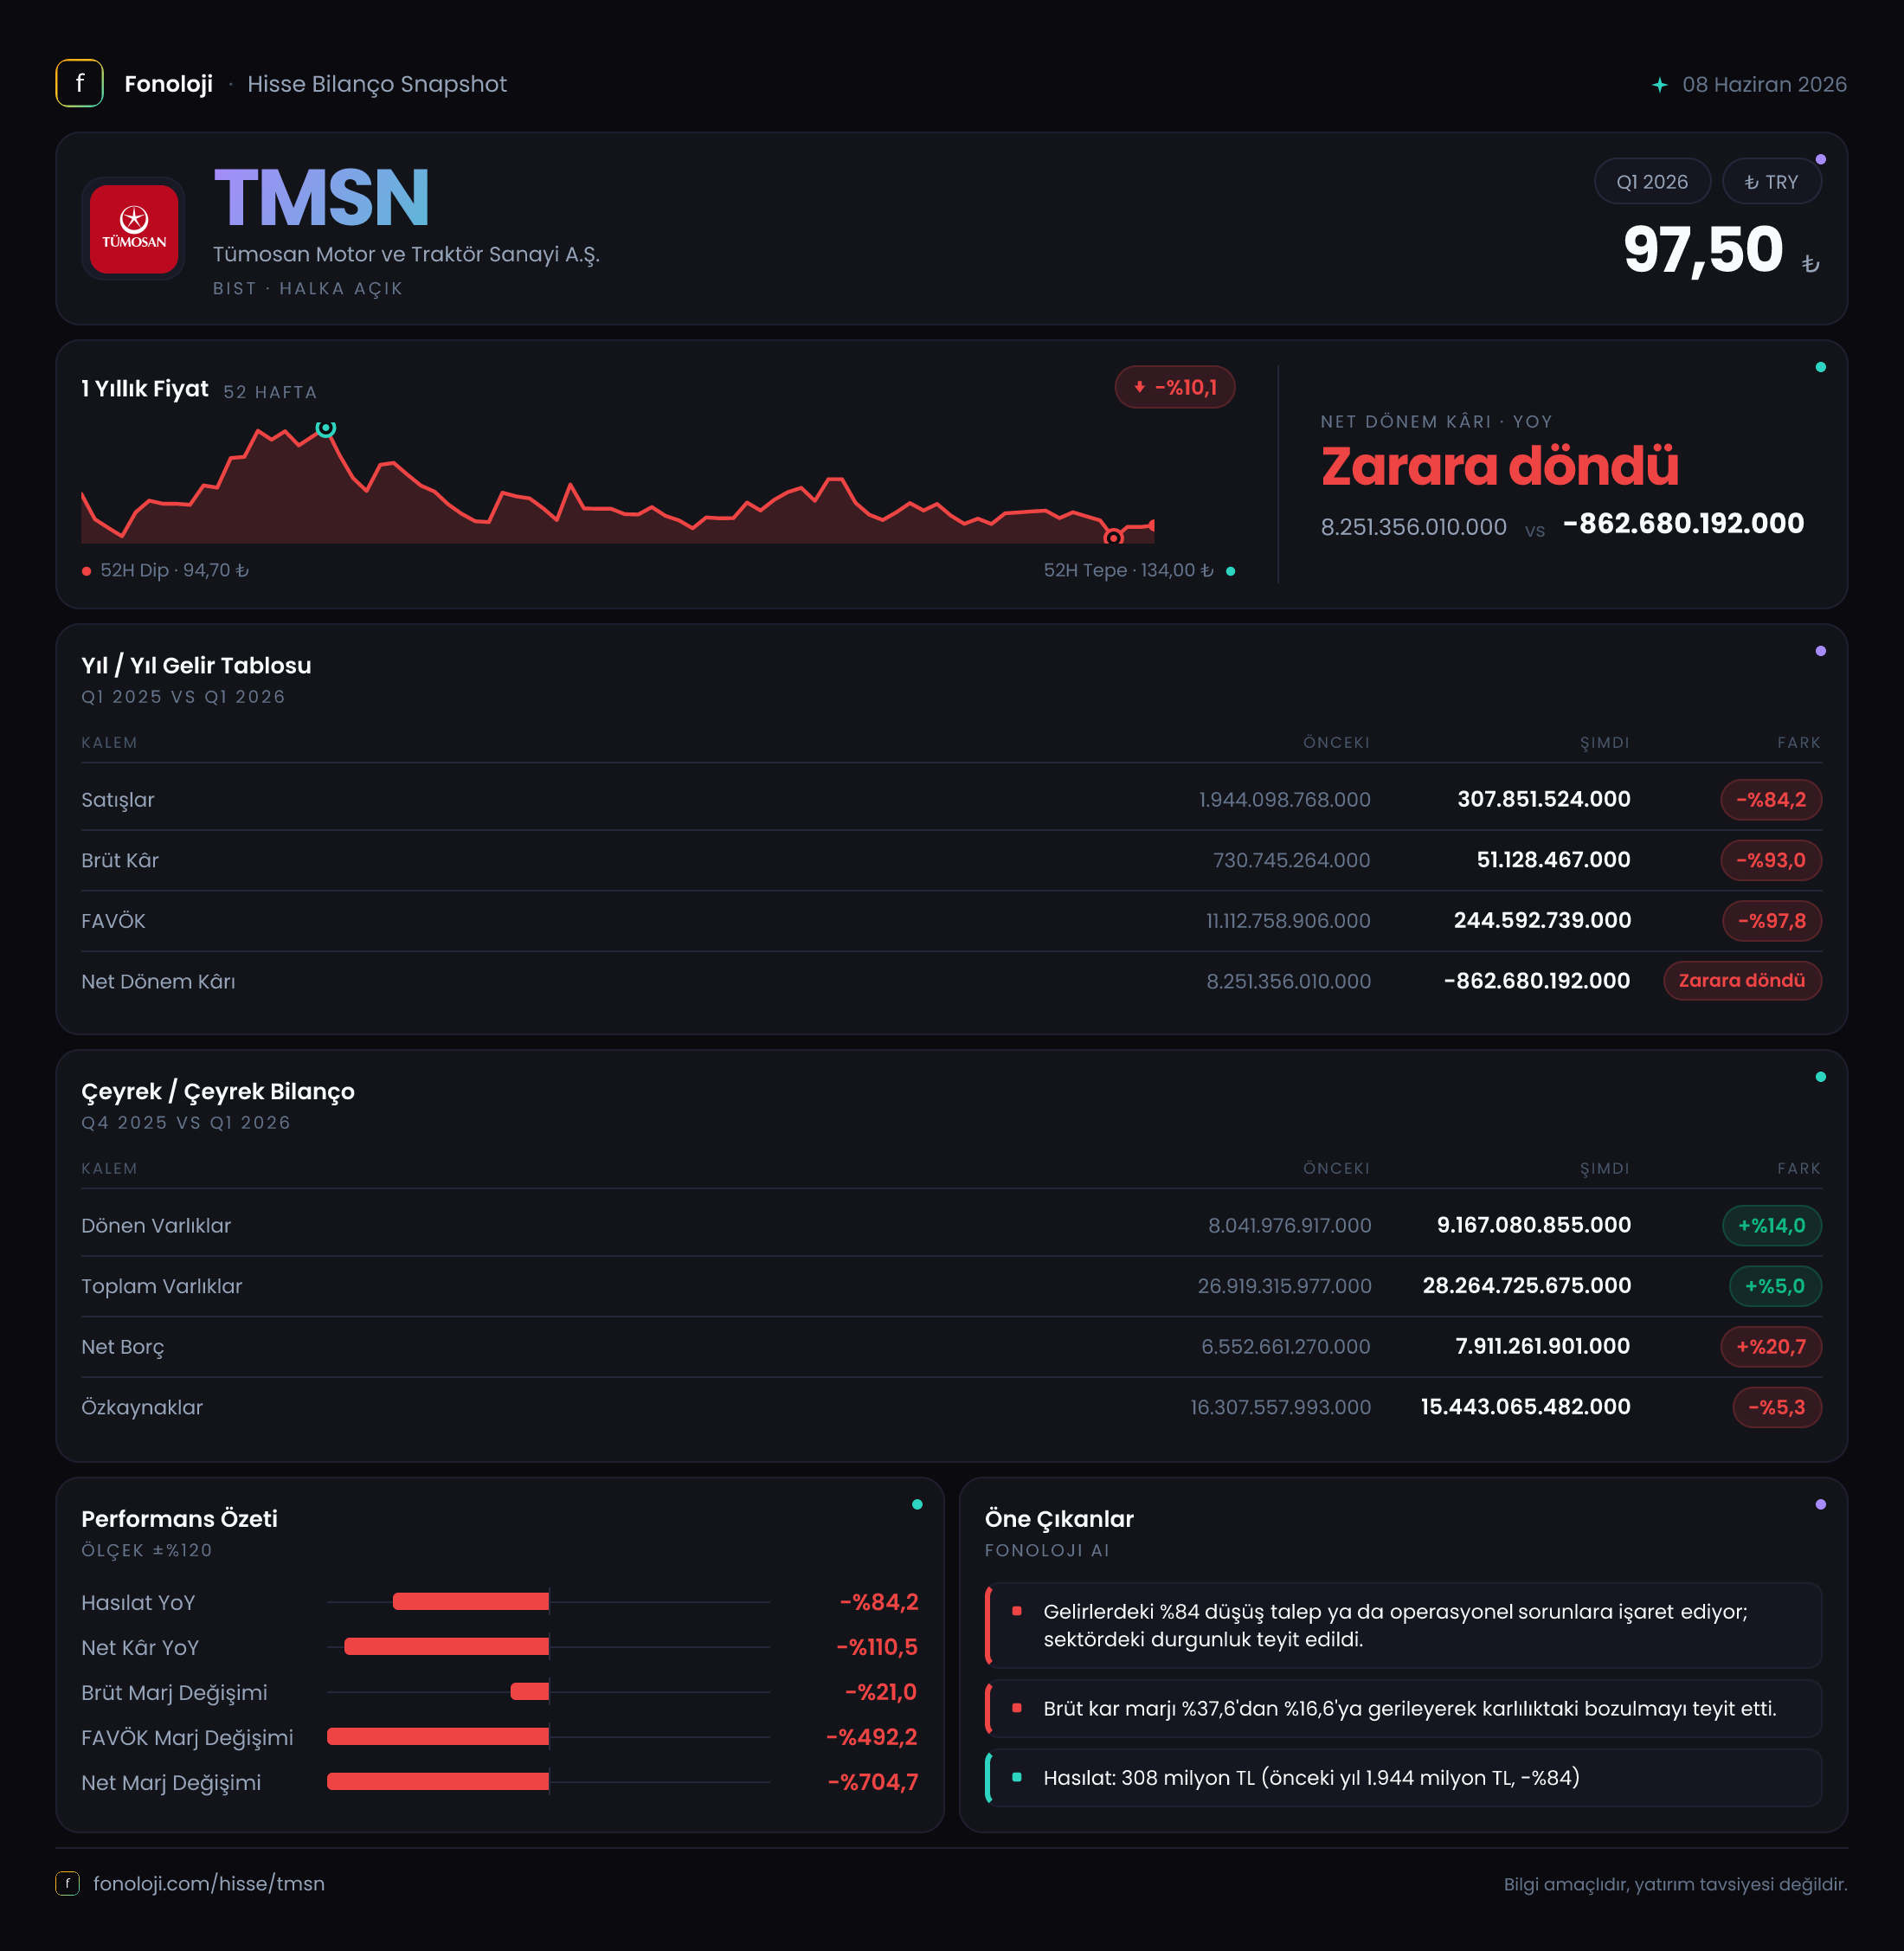1904x1951 pixels.
Task: Select the TRY currency pill
Action: pos(1771,182)
